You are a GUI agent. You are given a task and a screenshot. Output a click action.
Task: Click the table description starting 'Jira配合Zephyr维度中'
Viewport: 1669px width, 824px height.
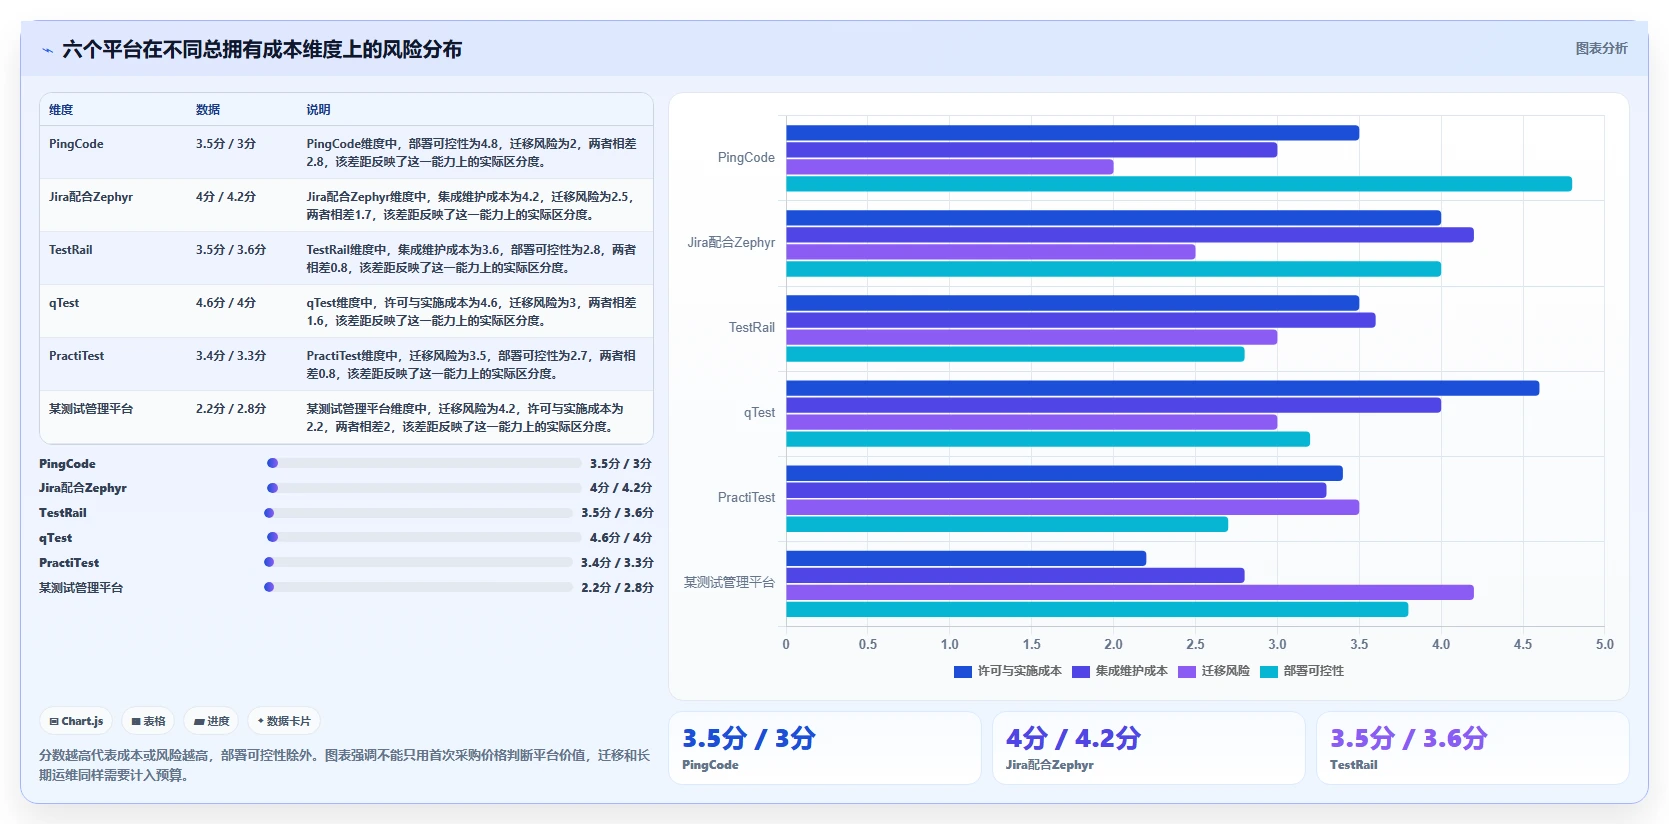click(x=471, y=206)
